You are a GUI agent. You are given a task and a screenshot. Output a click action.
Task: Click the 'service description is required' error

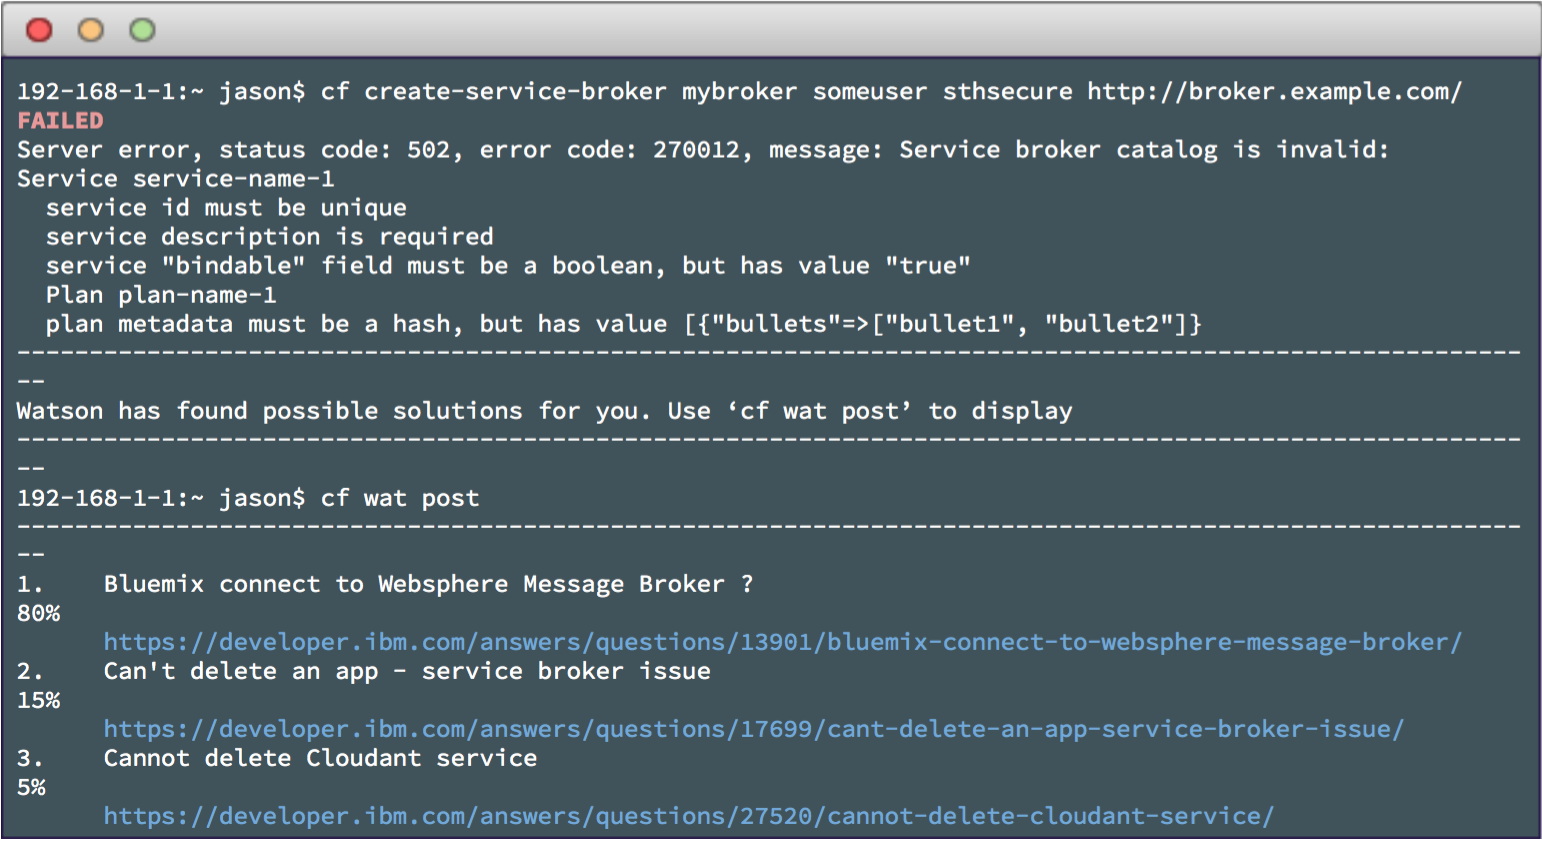(x=269, y=237)
